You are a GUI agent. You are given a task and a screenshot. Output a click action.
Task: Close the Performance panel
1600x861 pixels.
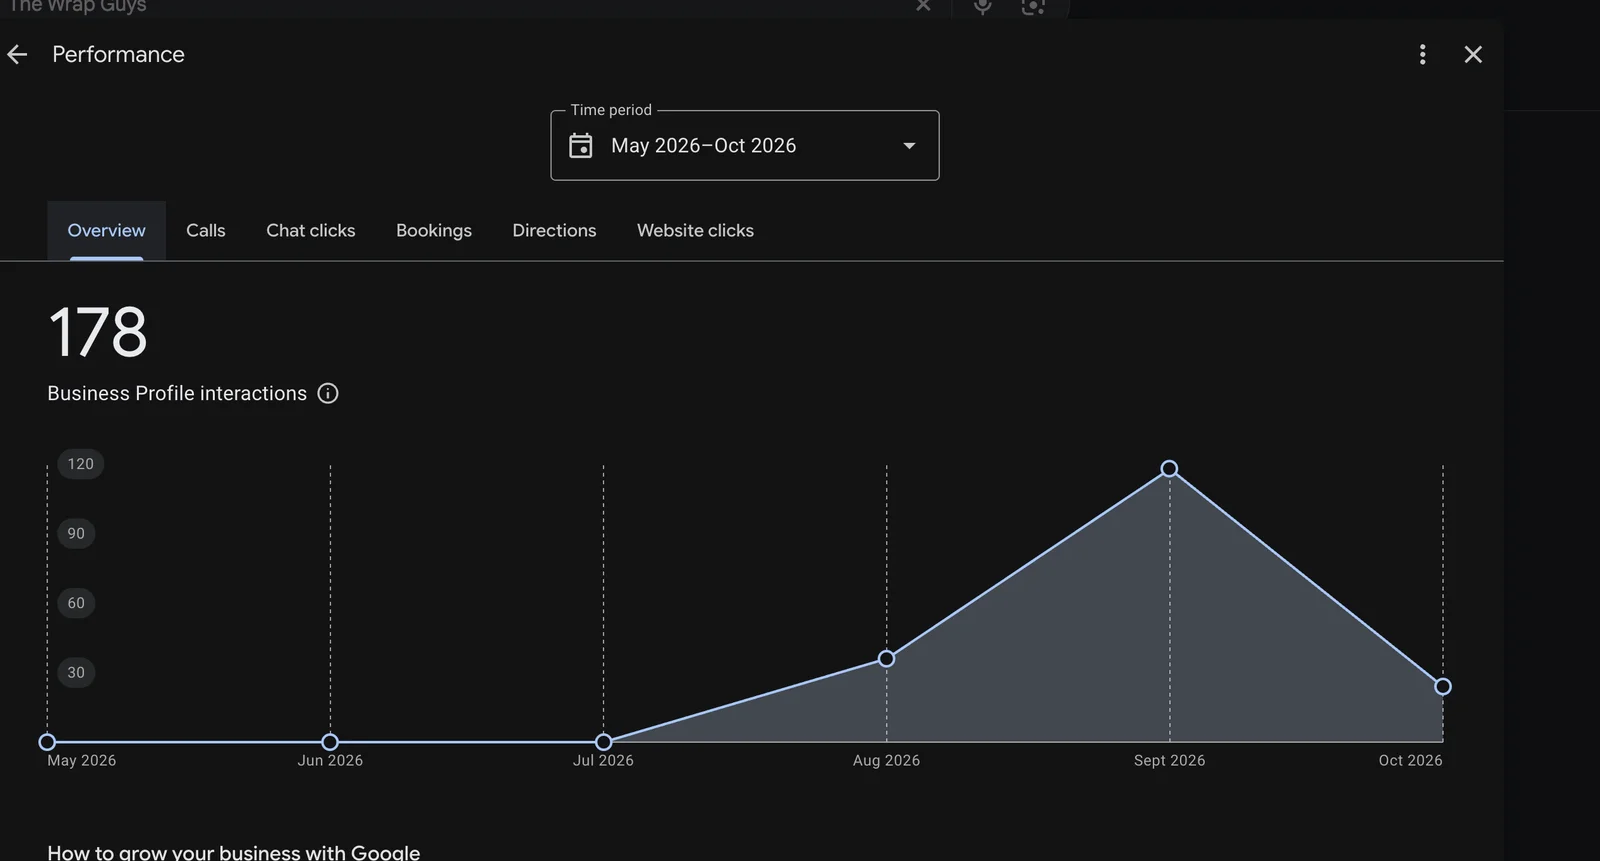click(1473, 54)
